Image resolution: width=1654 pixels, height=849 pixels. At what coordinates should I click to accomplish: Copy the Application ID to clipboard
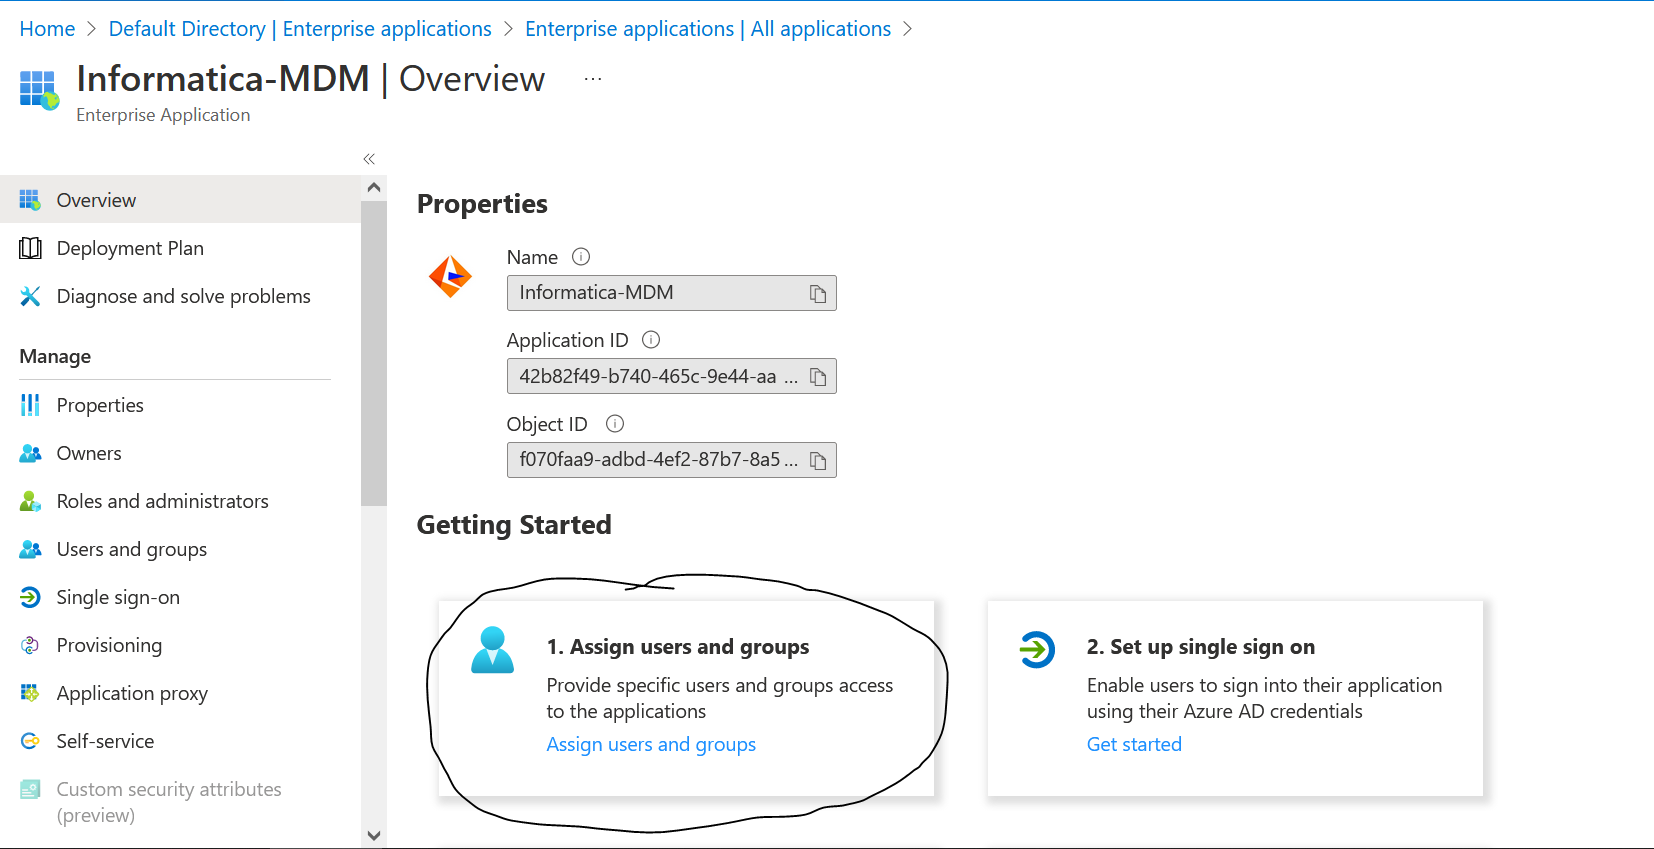(x=818, y=377)
